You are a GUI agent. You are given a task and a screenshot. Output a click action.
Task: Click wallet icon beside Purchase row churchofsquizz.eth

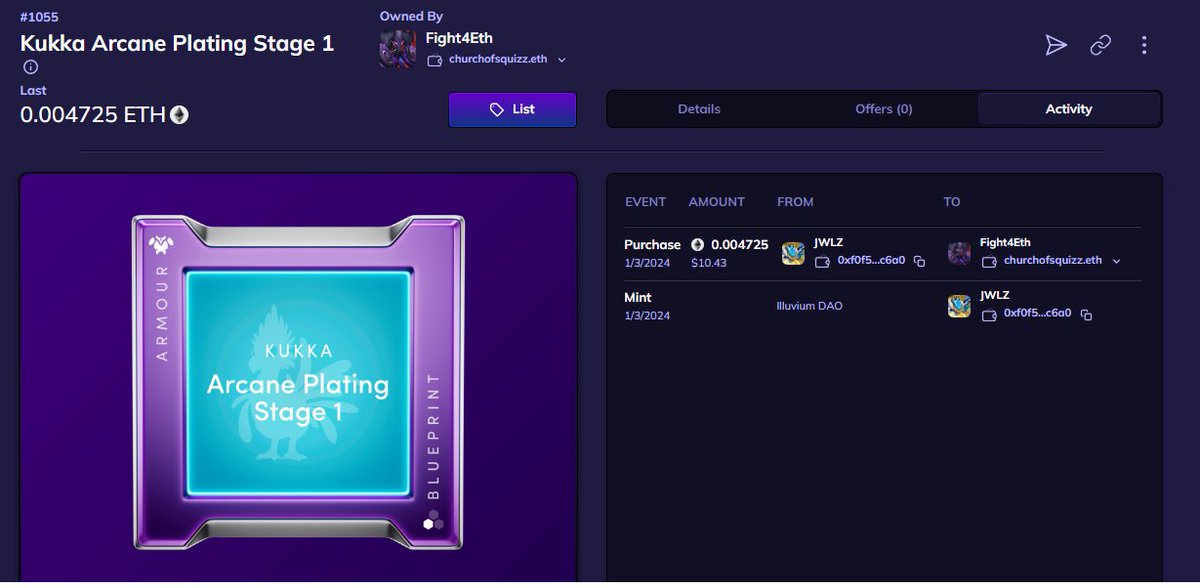(989, 261)
